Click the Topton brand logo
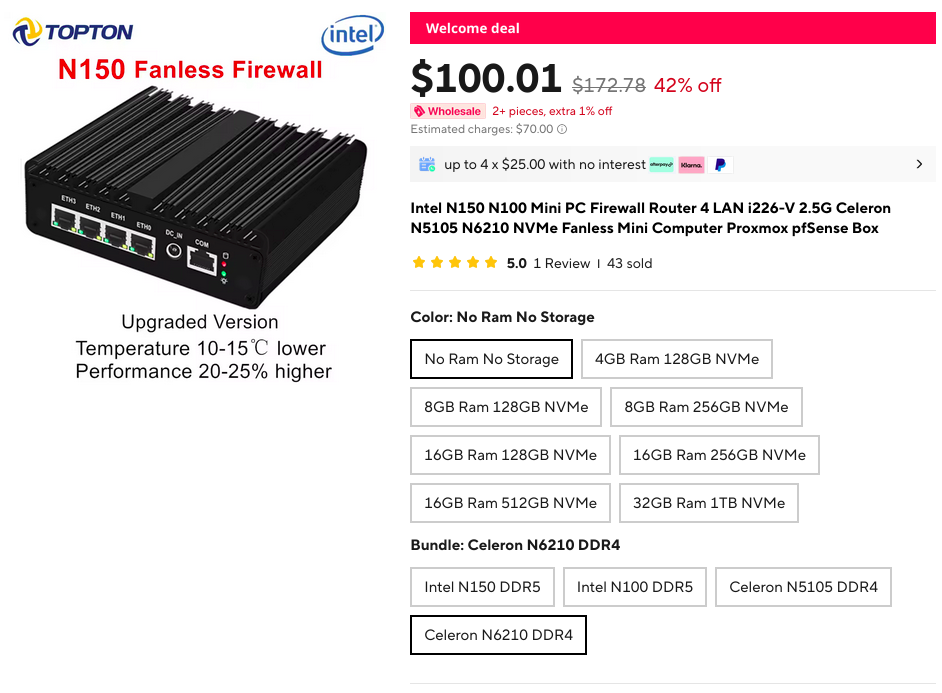Screen dimensions: 942x693 pos(72,33)
